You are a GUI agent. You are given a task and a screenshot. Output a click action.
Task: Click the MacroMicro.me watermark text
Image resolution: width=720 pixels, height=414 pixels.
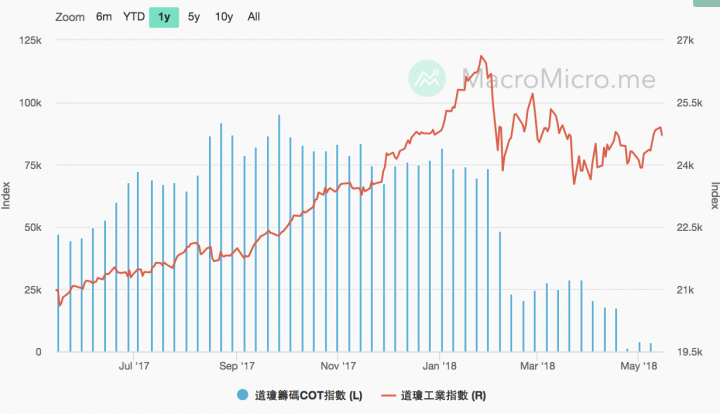click(558, 79)
